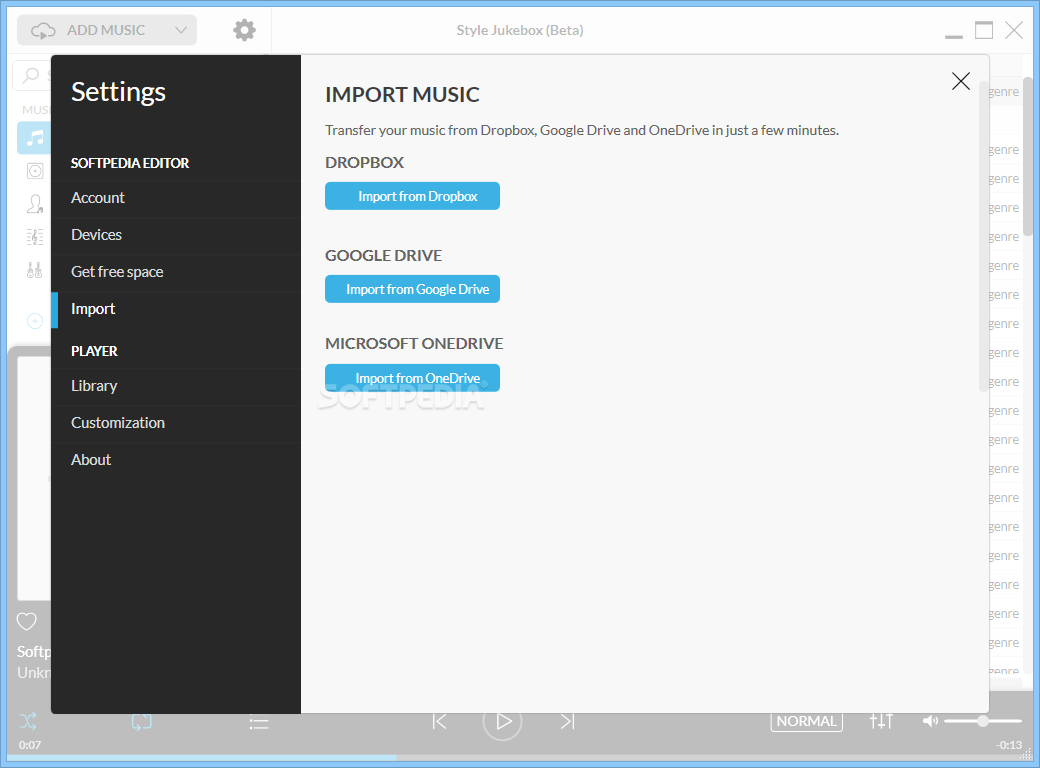Click the 'Settings' dialog title
The height and width of the screenshot is (768, 1040).
point(118,92)
